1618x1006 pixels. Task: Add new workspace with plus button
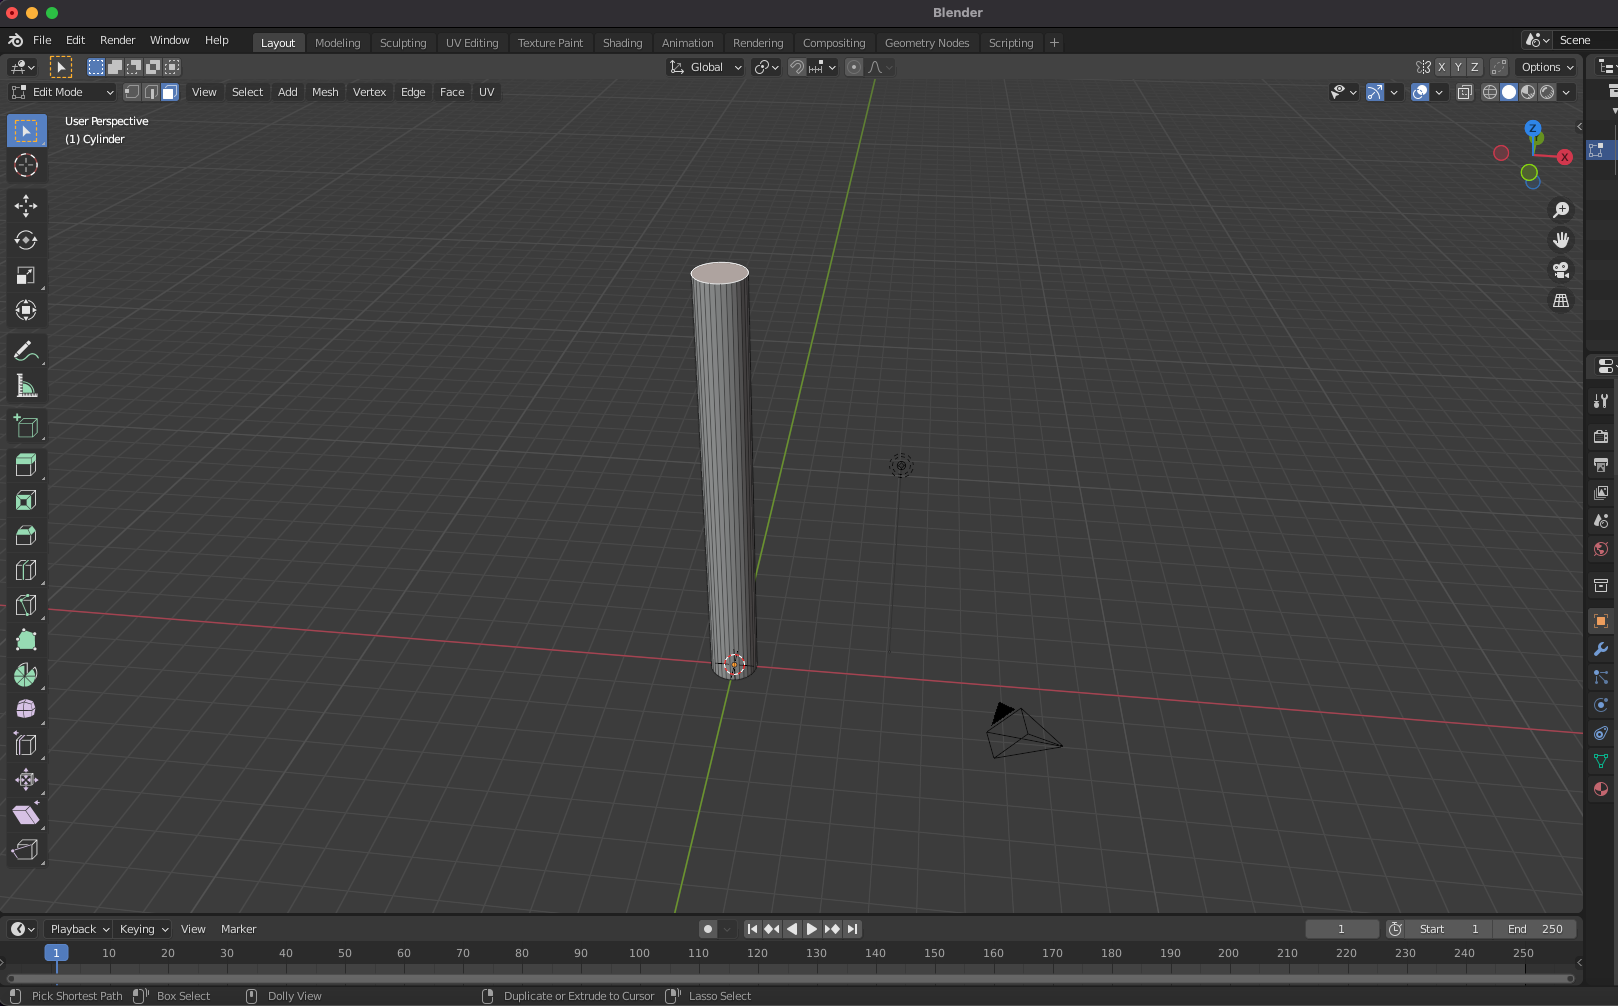click(x=1054, y=43)
